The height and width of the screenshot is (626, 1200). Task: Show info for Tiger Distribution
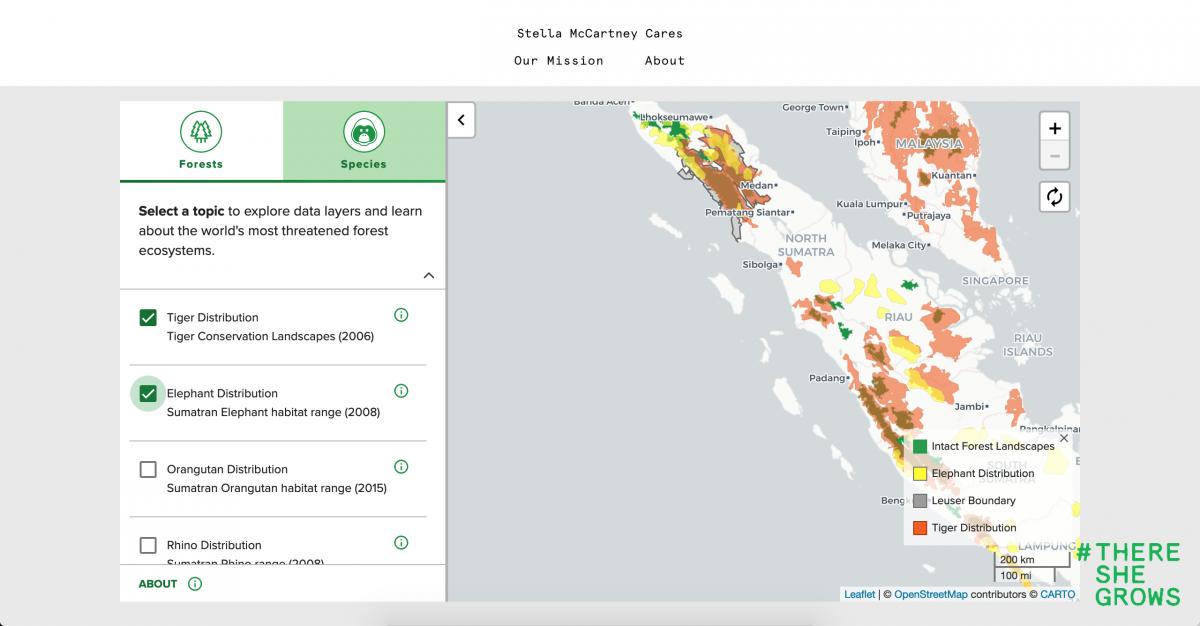401,315
